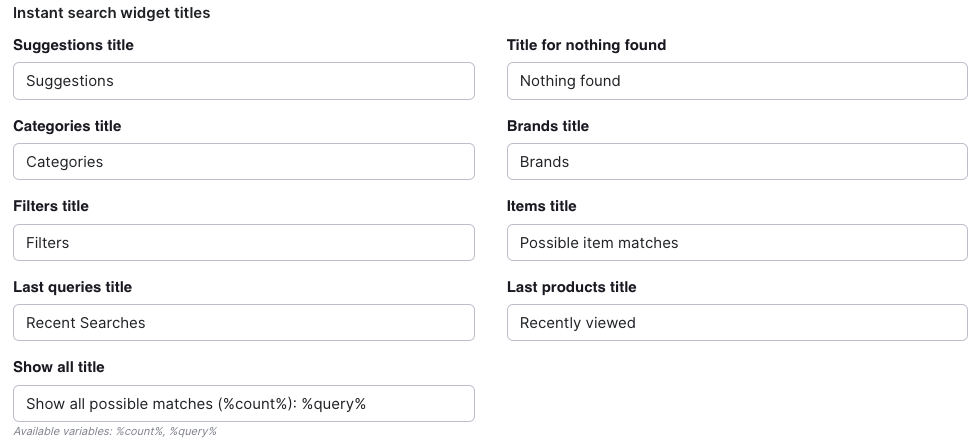Screen dimensions: 977x444
Task: Focus the 'Nothing found' text field
Action: (x=737, y=81)
